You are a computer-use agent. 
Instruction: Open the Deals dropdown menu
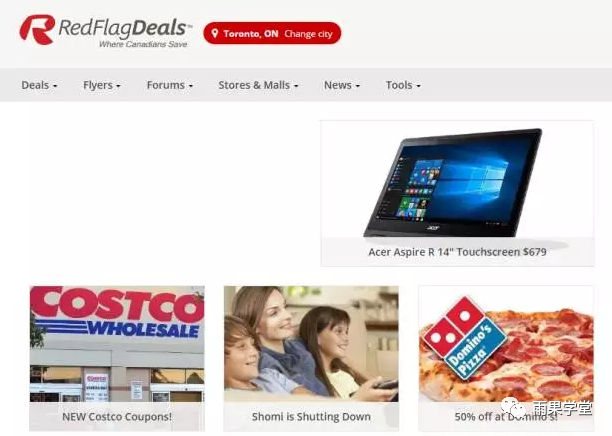39,85
